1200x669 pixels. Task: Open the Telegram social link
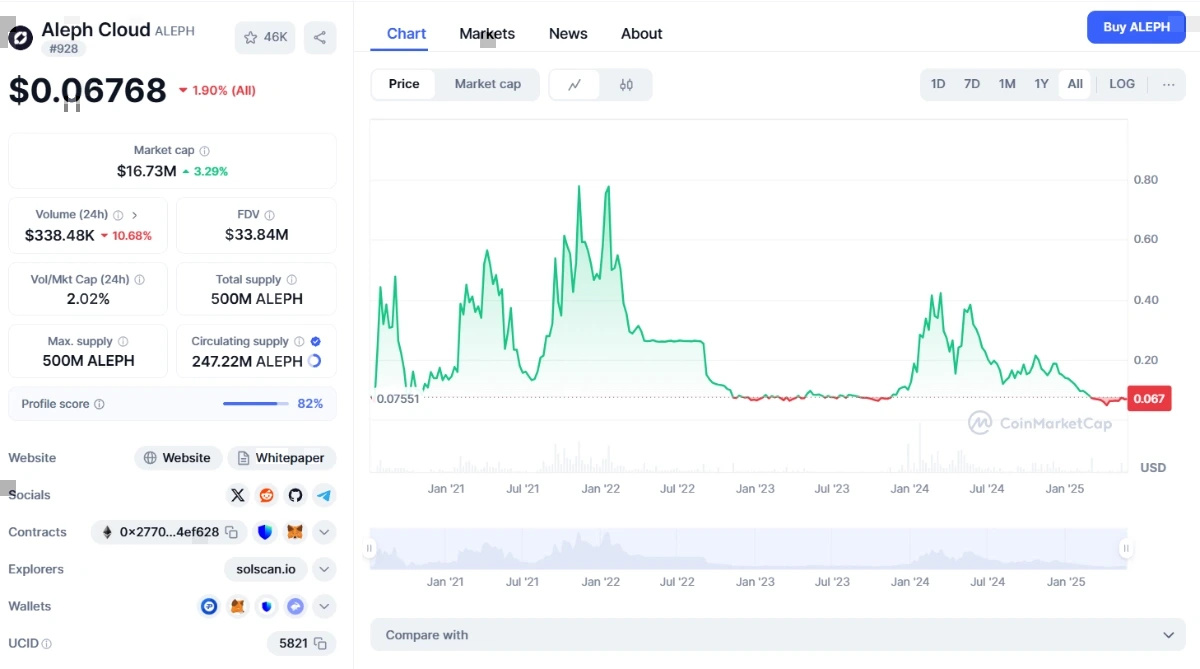[324, 495]
